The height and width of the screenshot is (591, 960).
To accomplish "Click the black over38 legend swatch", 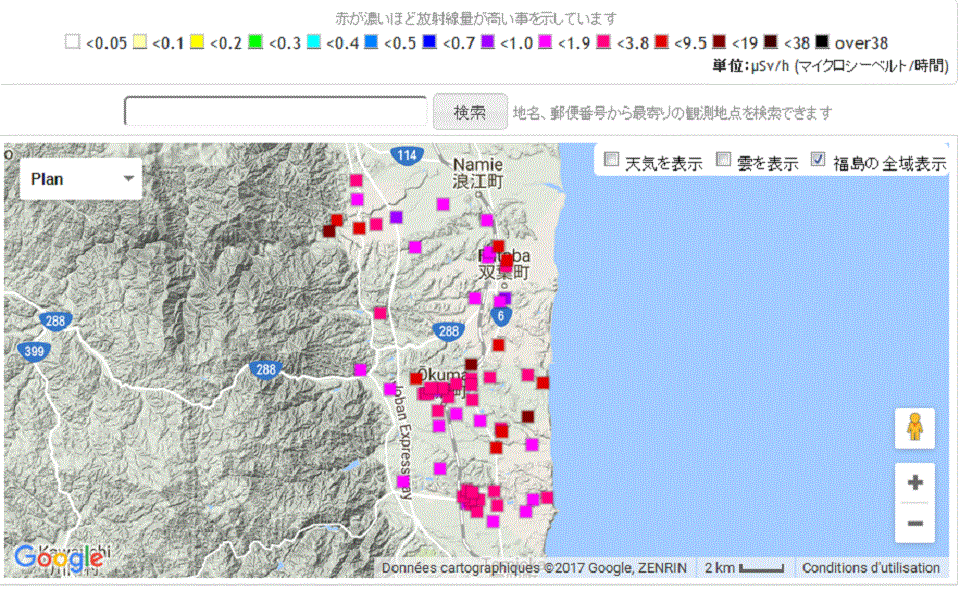I will click(821, 42).
